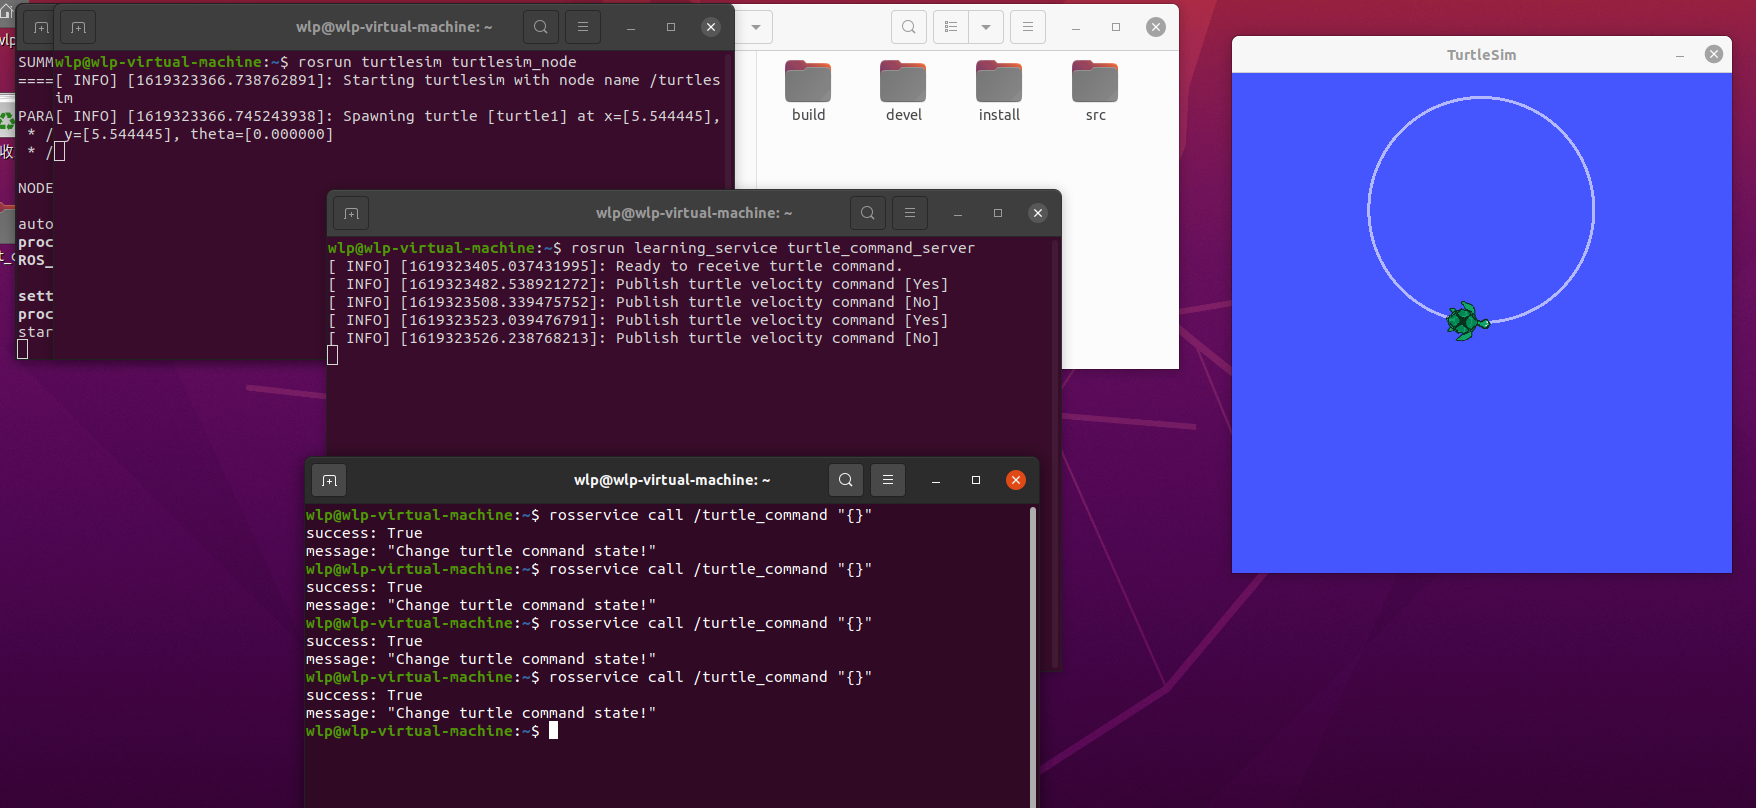Viewport: 1756px width, 808px height.
Task: Open menu in turtle_command_server terminal
Action: [910, 213]
